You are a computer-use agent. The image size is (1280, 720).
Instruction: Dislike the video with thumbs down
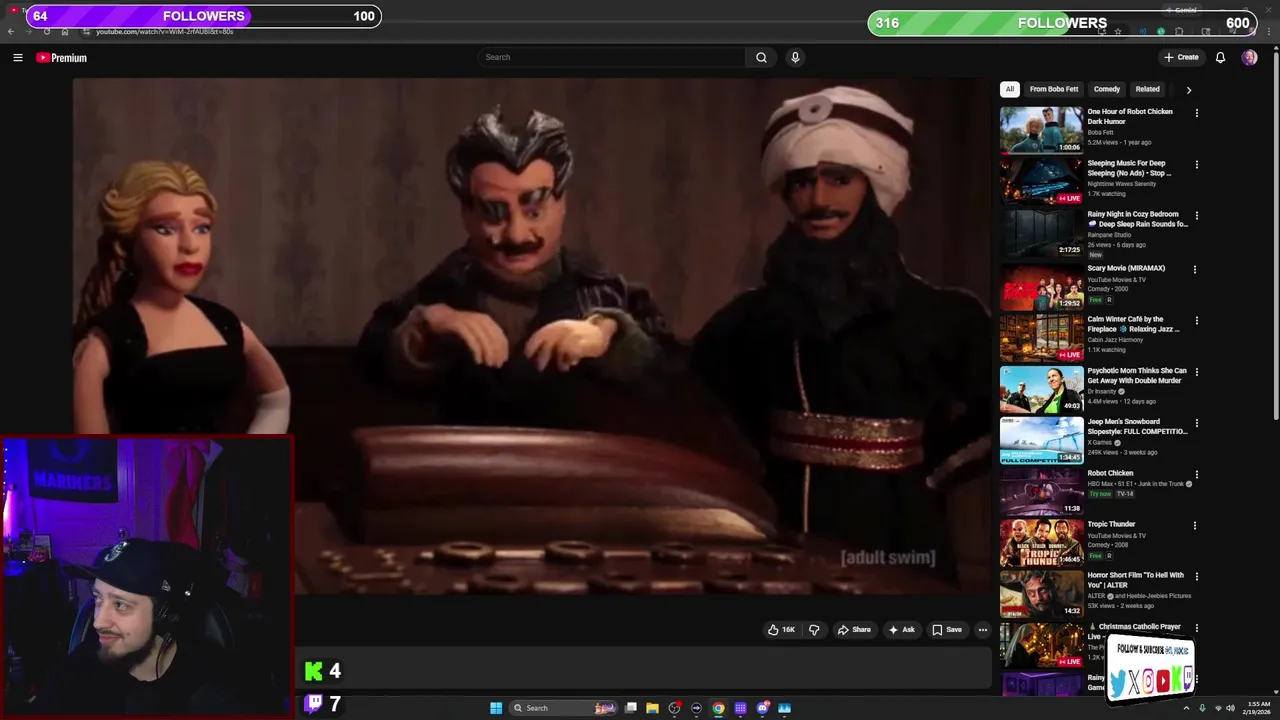pyautogui.click(x=814, y=630)
